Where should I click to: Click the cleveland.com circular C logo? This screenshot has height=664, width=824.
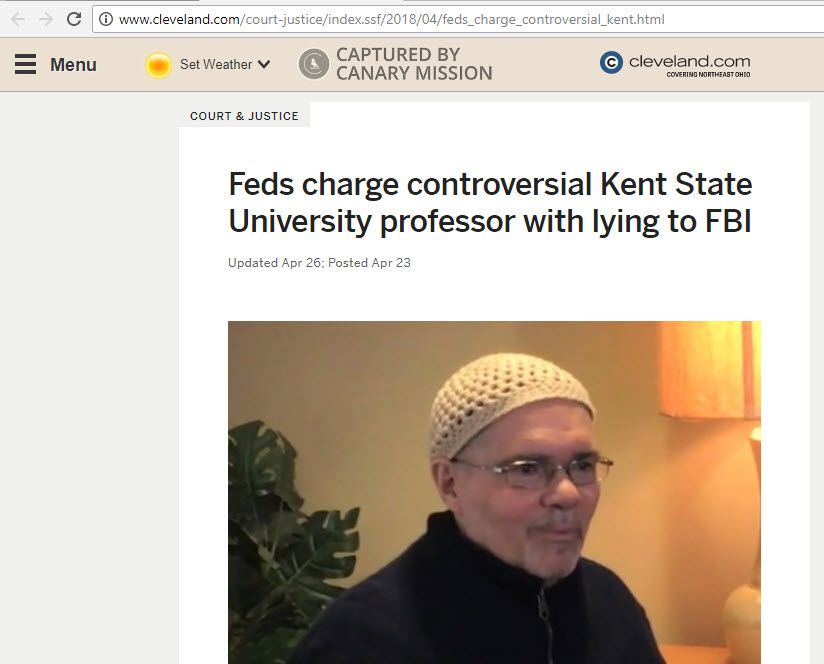(x=611, y=63)
